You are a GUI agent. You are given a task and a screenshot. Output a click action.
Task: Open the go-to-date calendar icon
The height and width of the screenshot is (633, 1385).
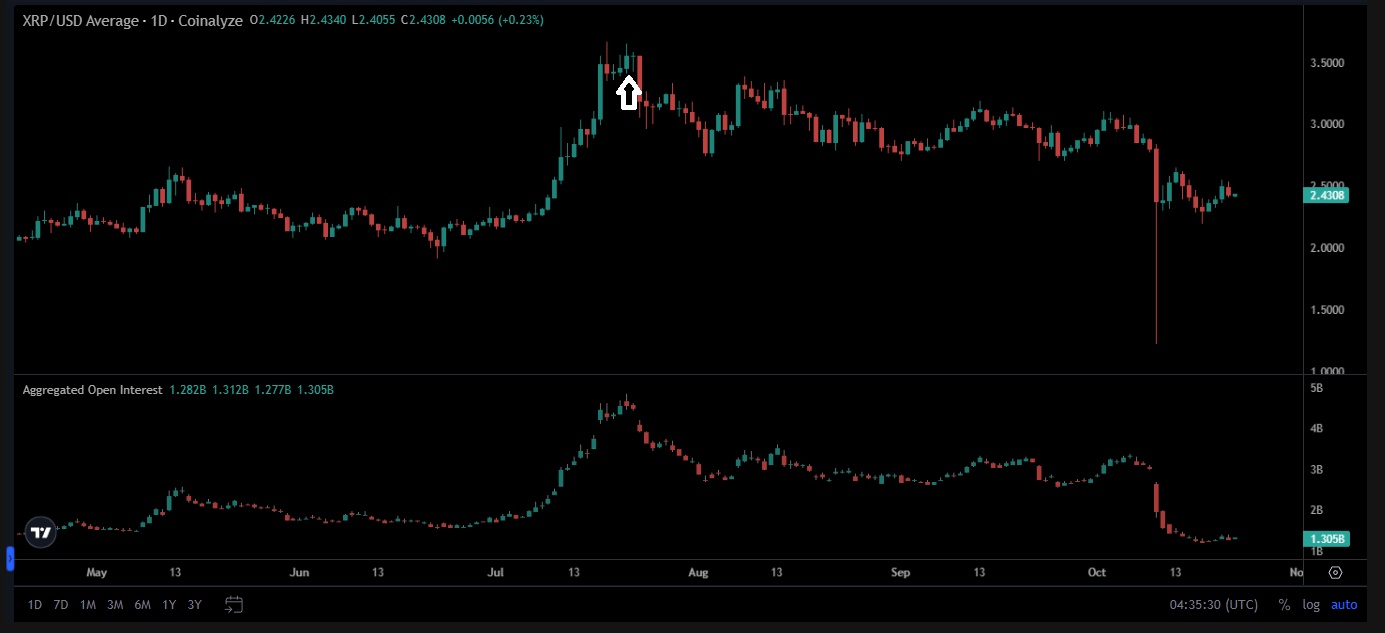234,605
